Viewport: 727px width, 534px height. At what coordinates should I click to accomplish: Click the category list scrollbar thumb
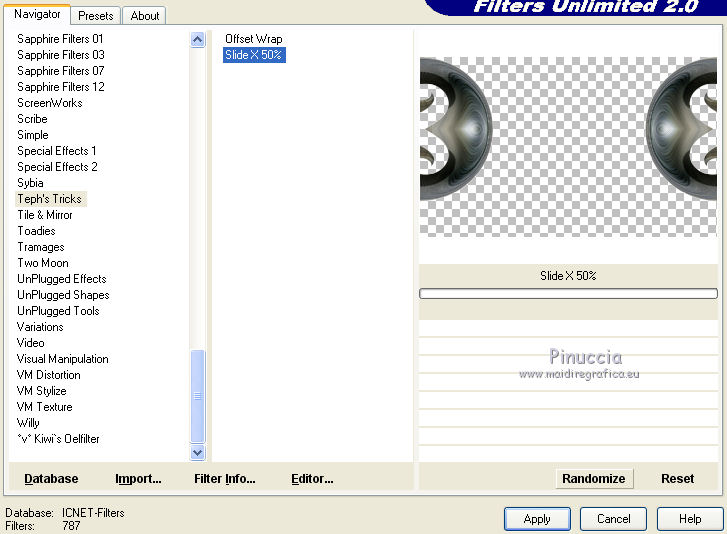click(x=198, y=396)
